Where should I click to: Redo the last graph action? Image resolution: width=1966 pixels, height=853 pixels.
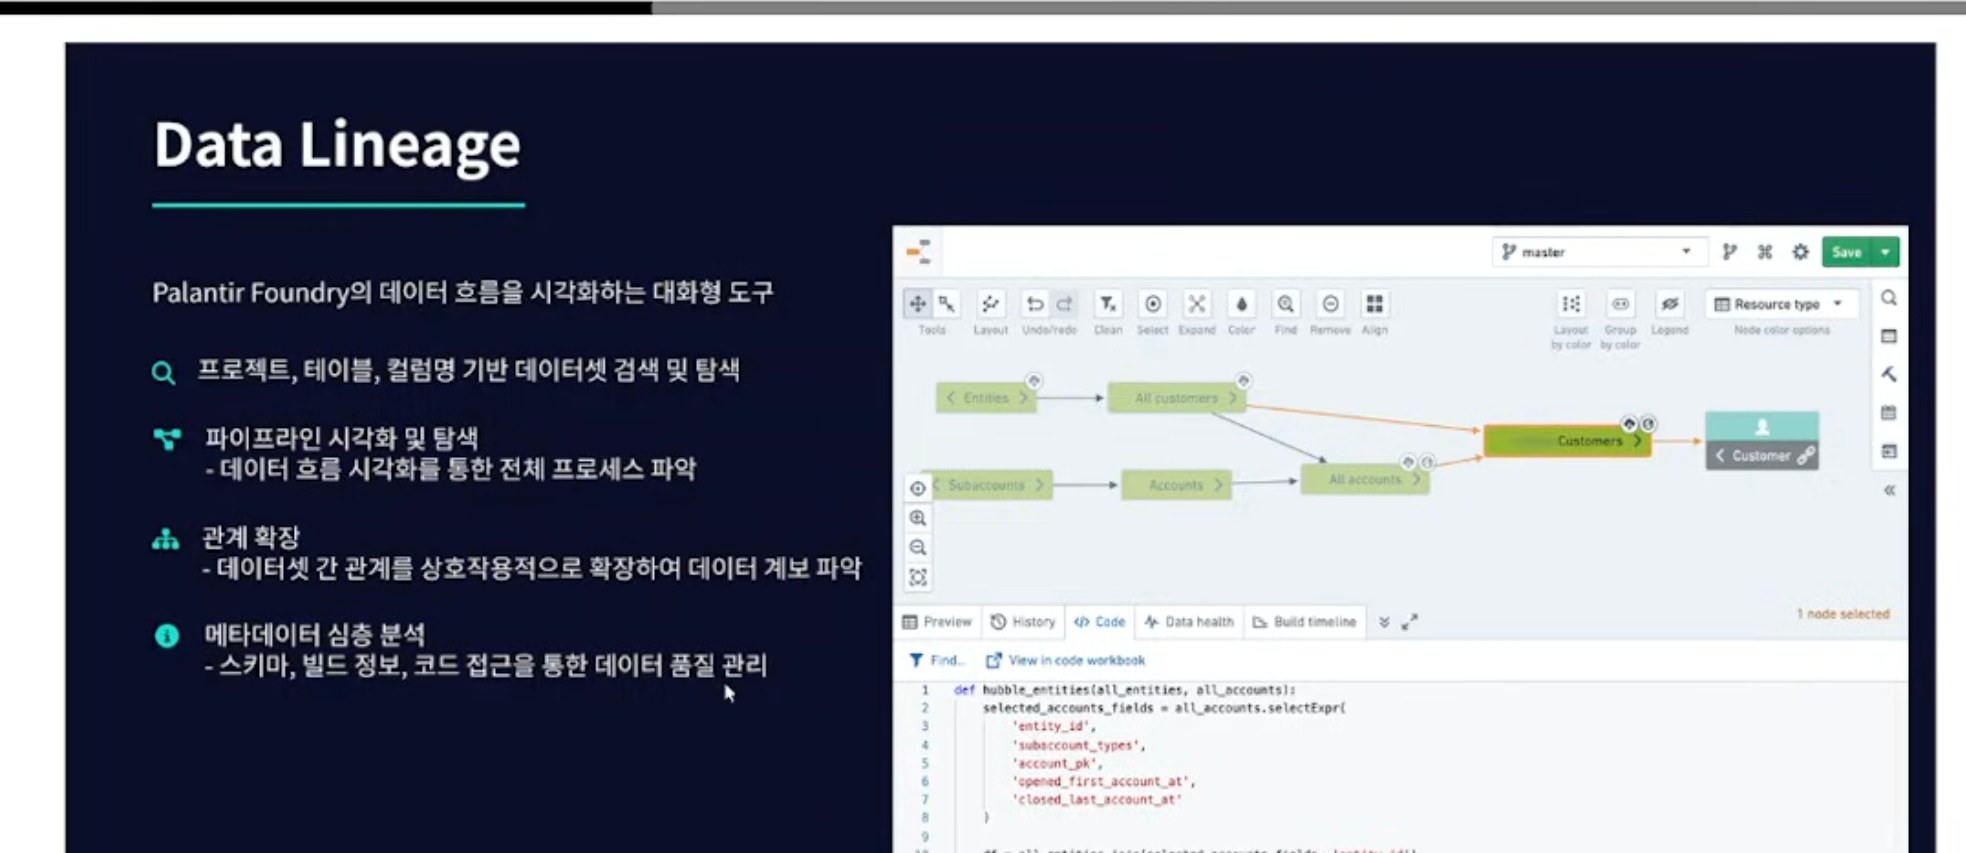(1064, 304)
